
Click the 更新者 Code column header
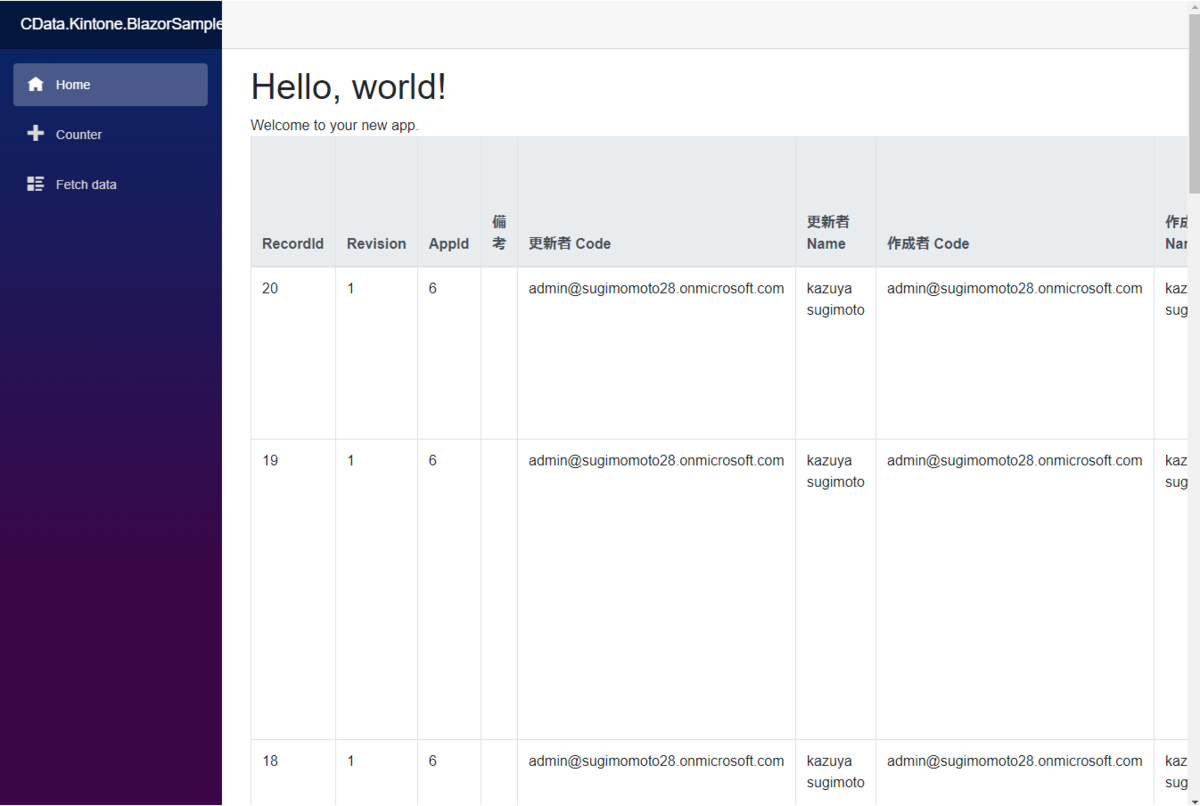click(569, 244)
